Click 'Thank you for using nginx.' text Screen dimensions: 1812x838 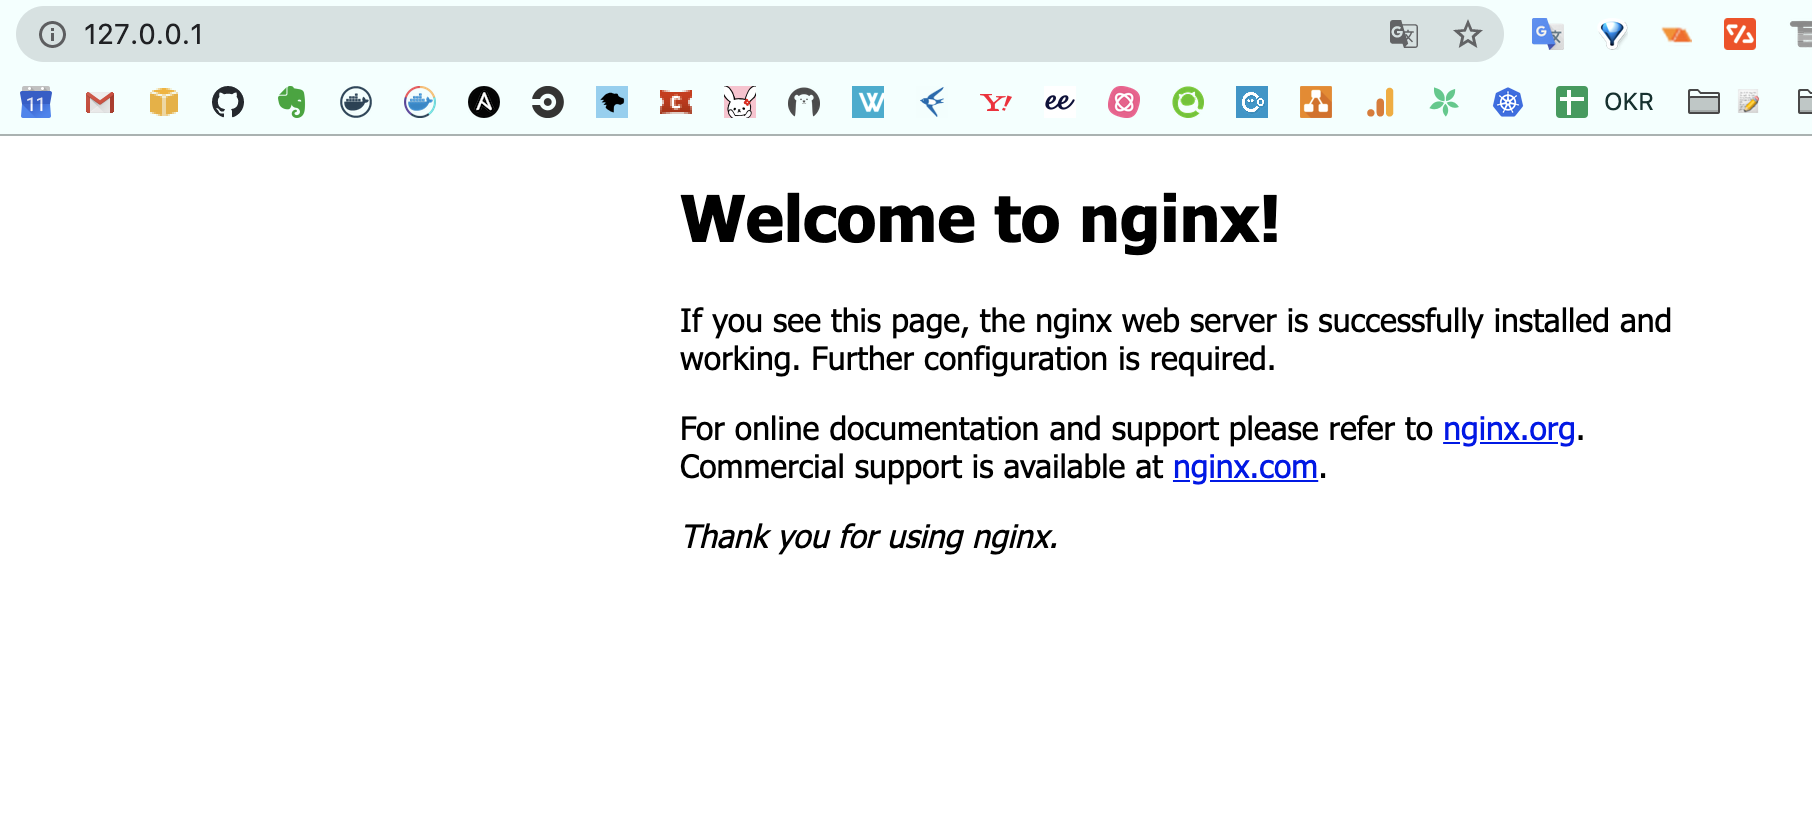point(869,537)
